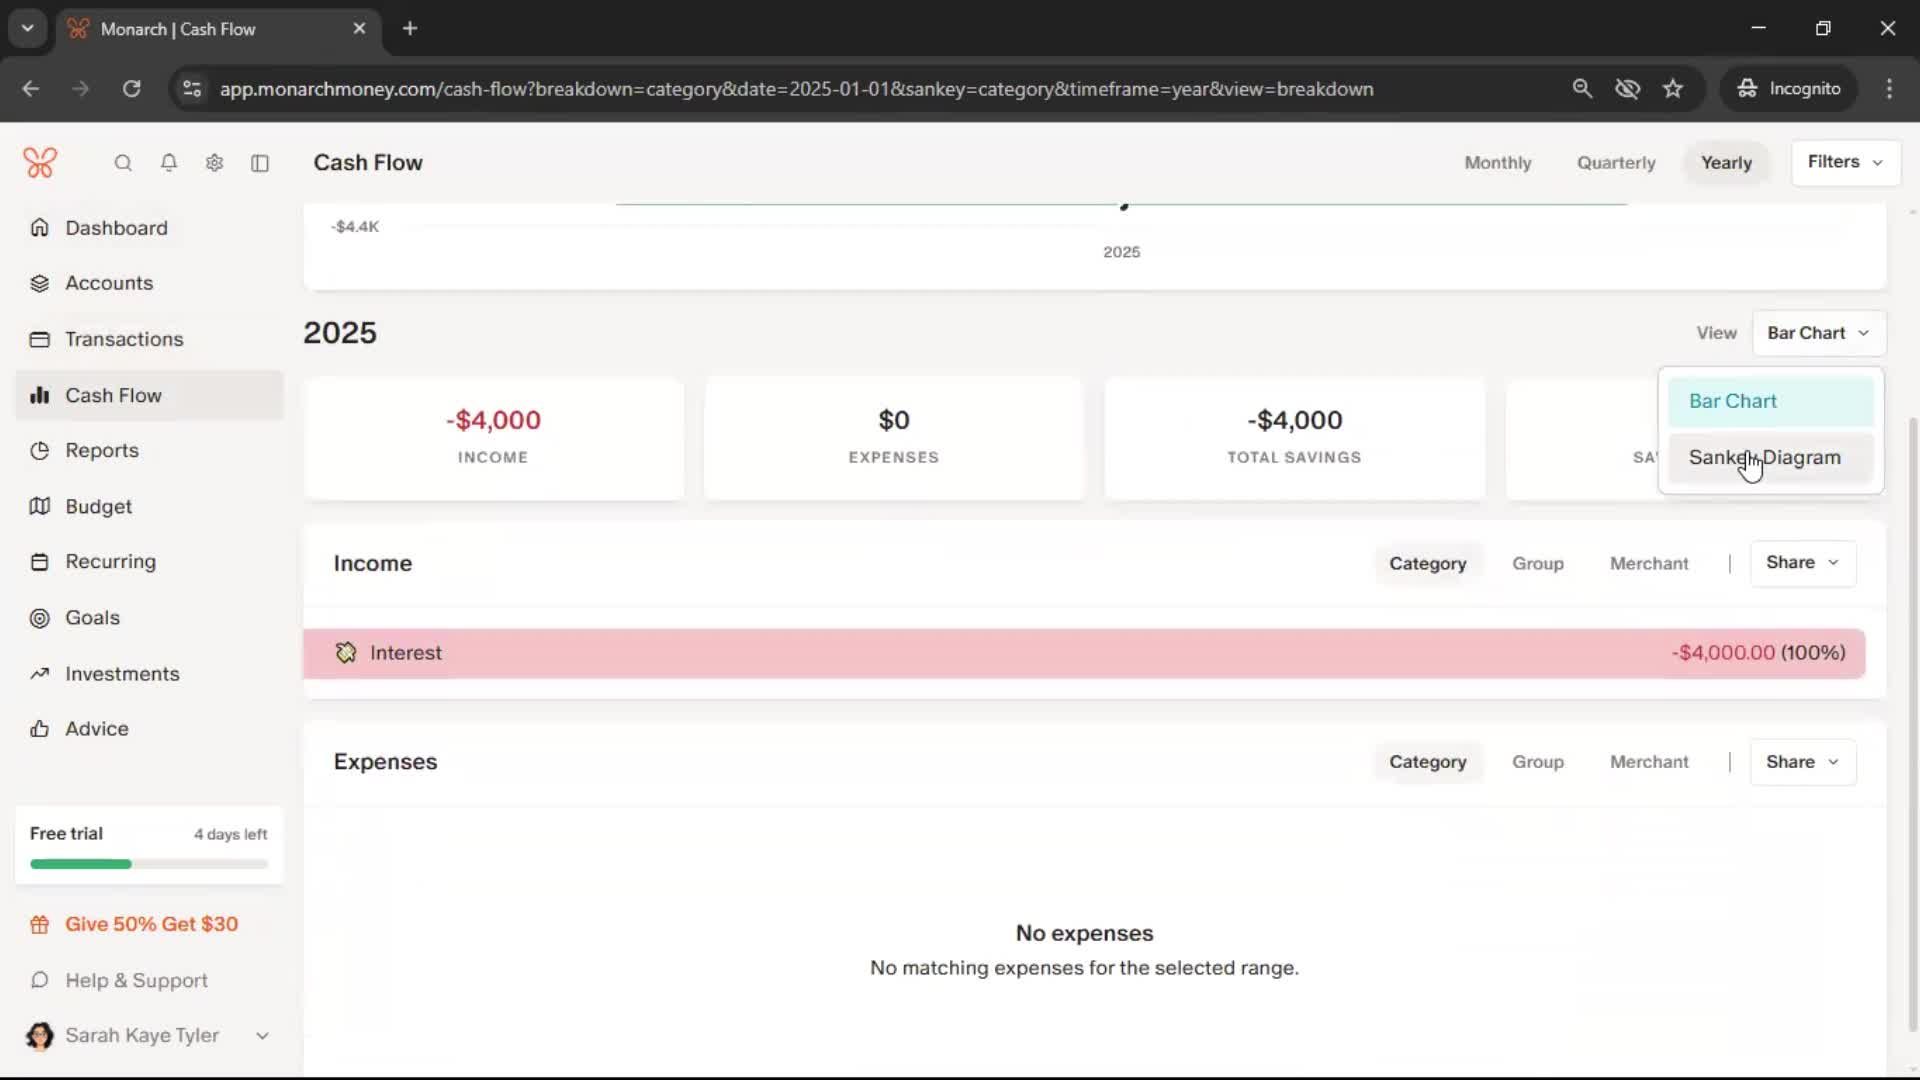This screenshot has height=1080, width=1920.
Task: Click the Interest category icon
Action: click(x=346, y=653)
